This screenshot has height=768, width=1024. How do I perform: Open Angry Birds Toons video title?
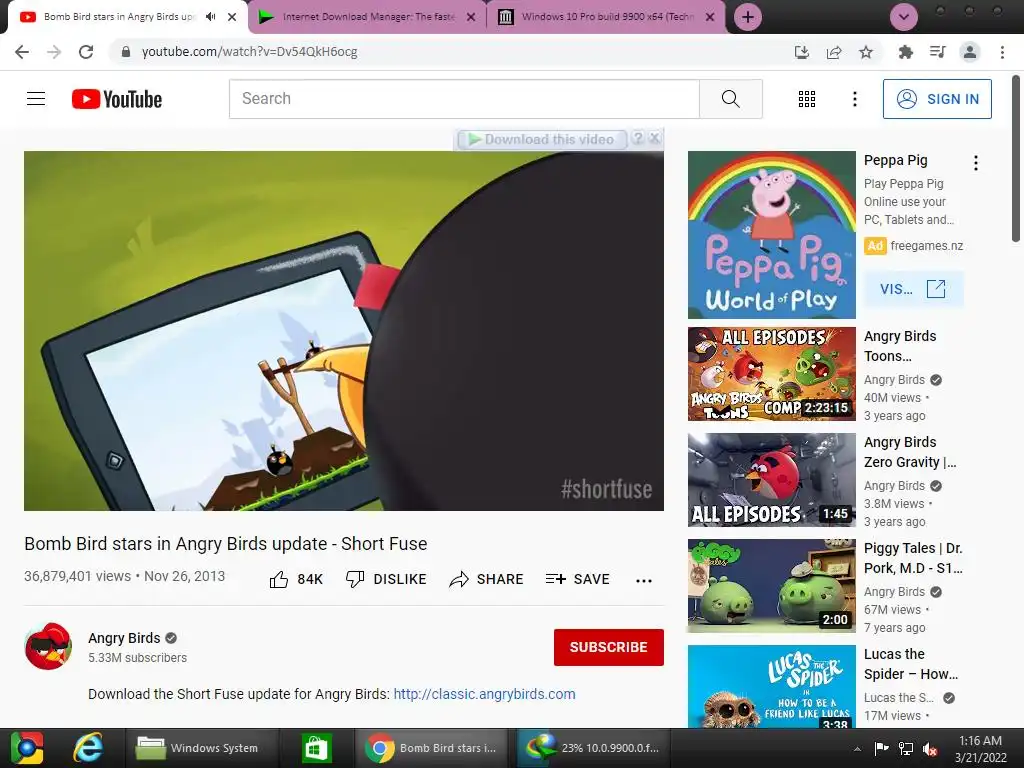[900, 346]
